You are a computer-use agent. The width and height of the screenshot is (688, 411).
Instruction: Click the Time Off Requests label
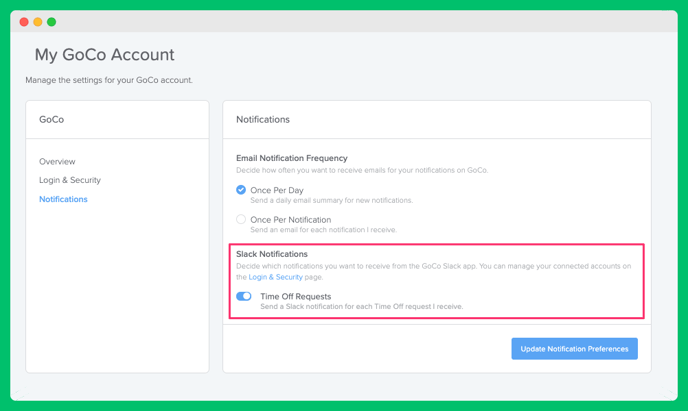pyautogui.click(x=296, y=297)
